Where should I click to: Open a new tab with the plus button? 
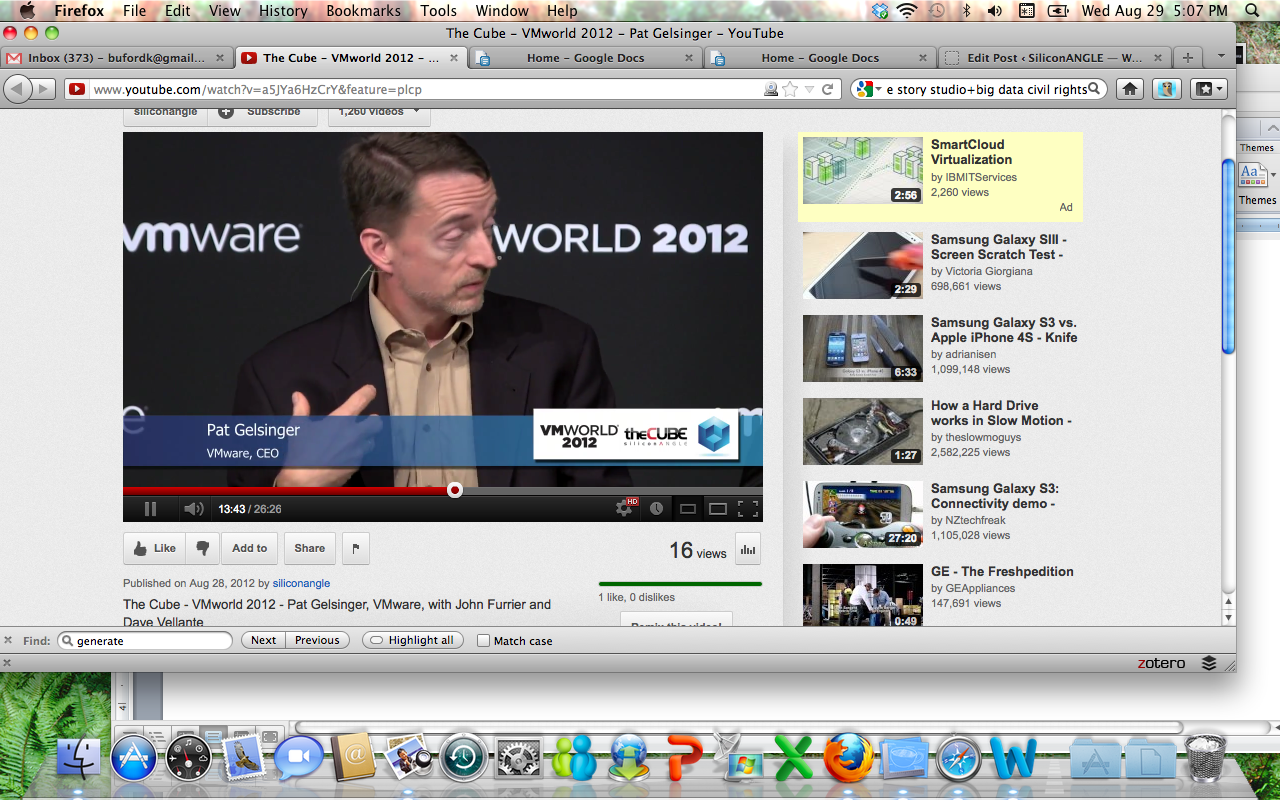[1187, 58]
